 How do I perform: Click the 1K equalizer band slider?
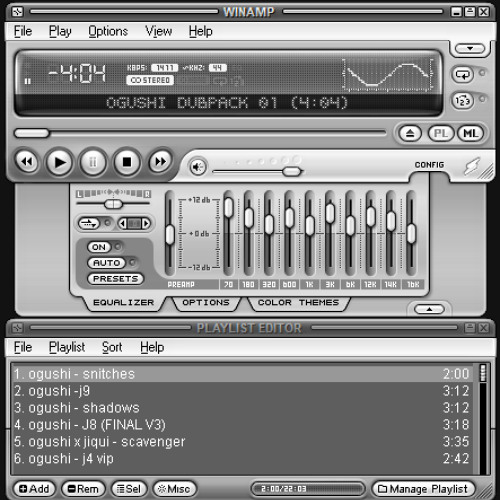[x=310, y=226]
